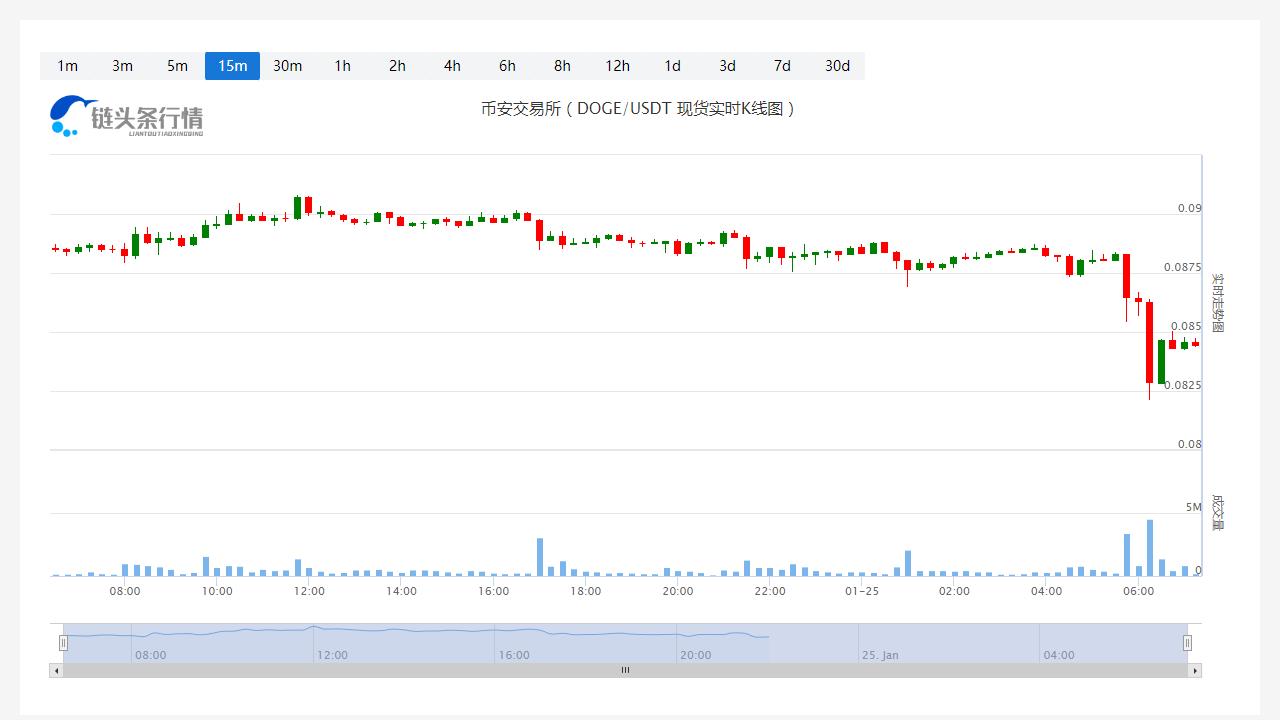Click the 链头条行情 logo
Image resolution: width=1280 pixels, height=720 pixels.
(127, 116)
